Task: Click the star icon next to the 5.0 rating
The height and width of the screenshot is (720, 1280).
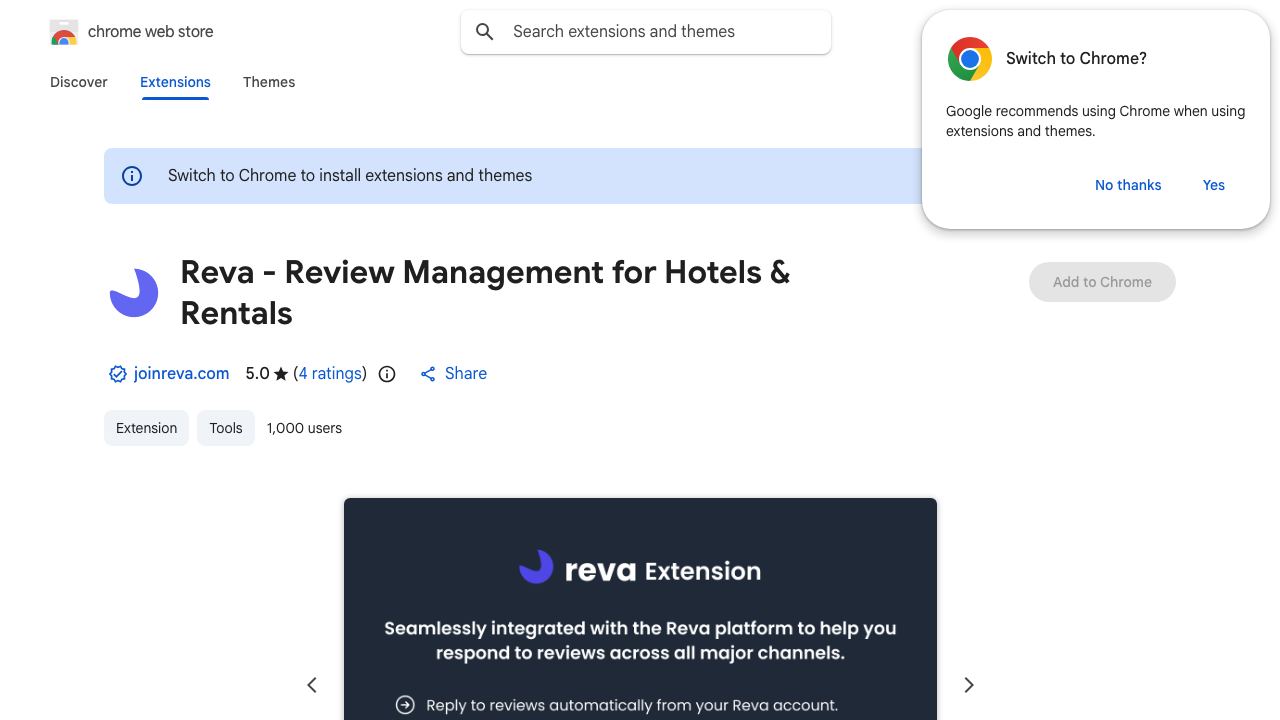Action: click(281, 374)
